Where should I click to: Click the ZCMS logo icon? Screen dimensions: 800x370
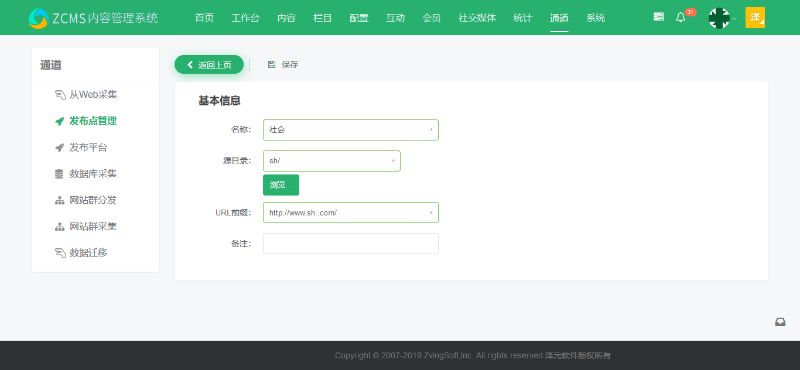click(38, 18)
